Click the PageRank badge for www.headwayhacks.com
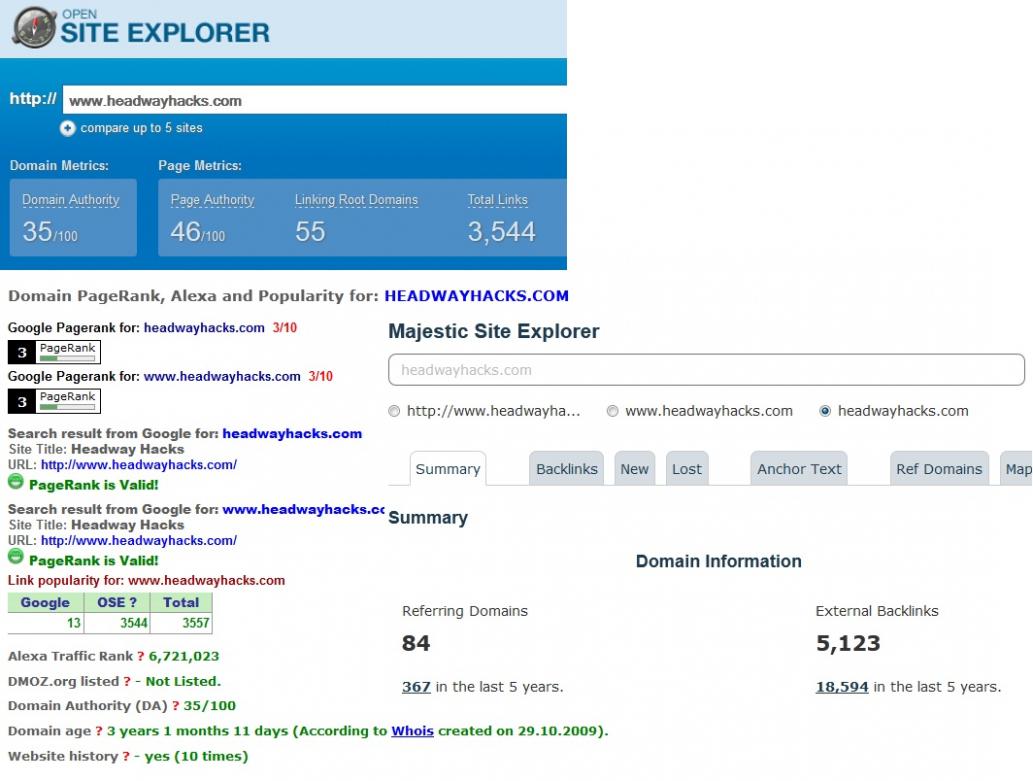This screenshot has width=1033, height=781. (x=55, y=401)
